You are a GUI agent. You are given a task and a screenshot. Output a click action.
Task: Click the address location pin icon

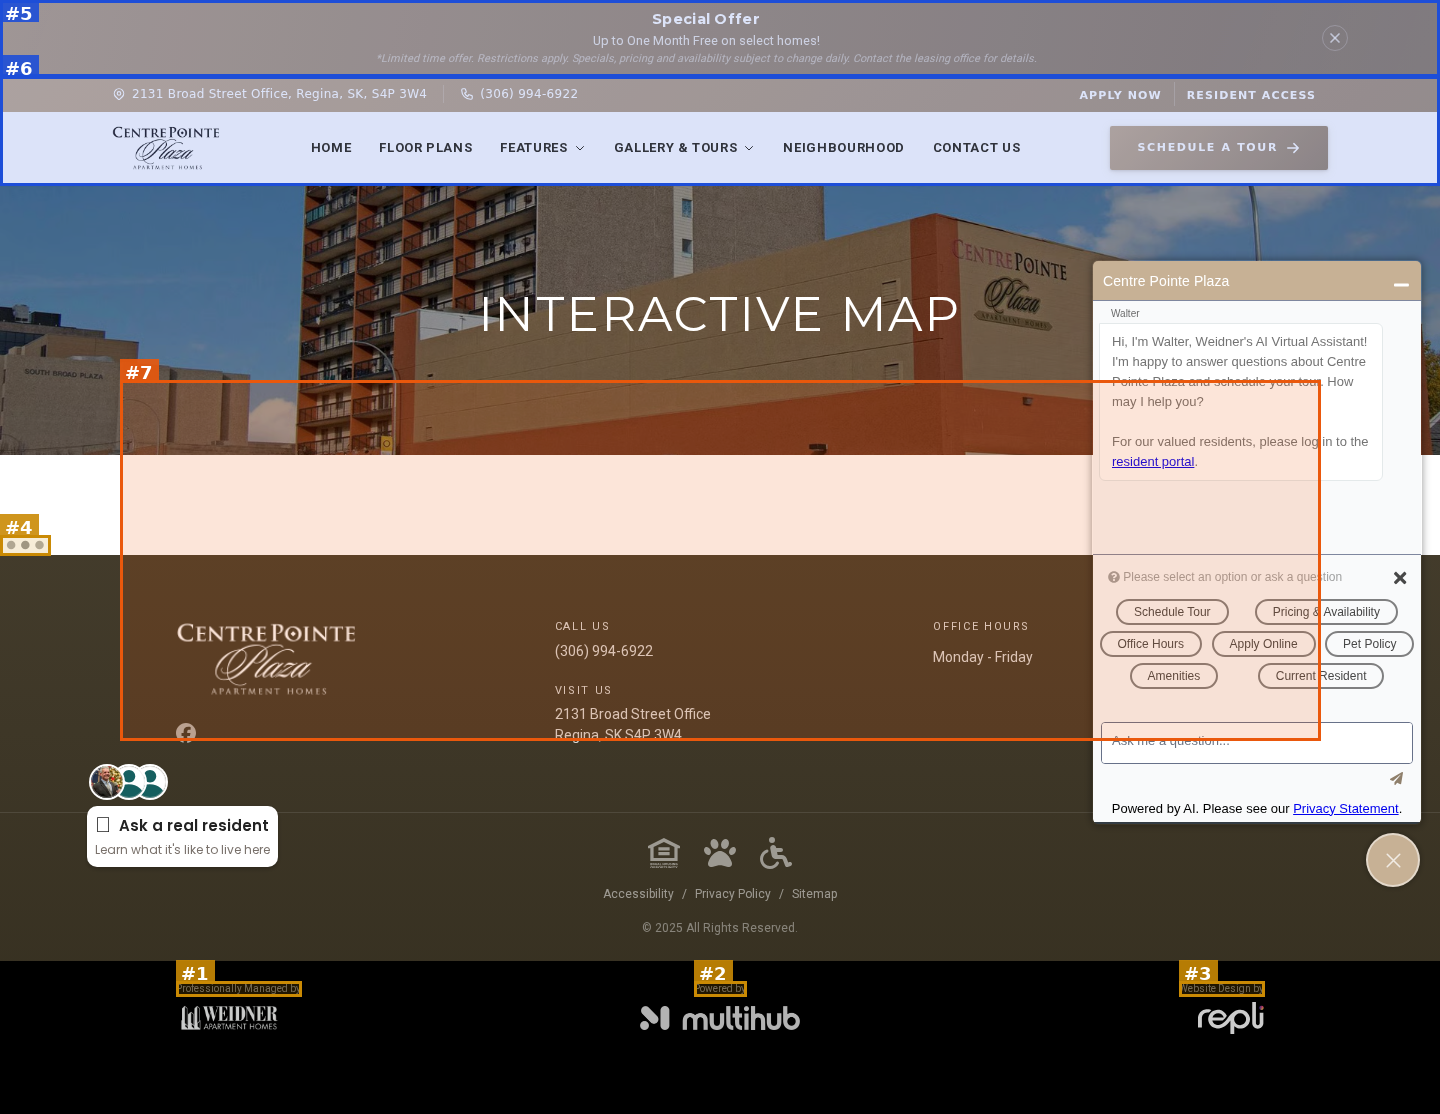(119, 94)
